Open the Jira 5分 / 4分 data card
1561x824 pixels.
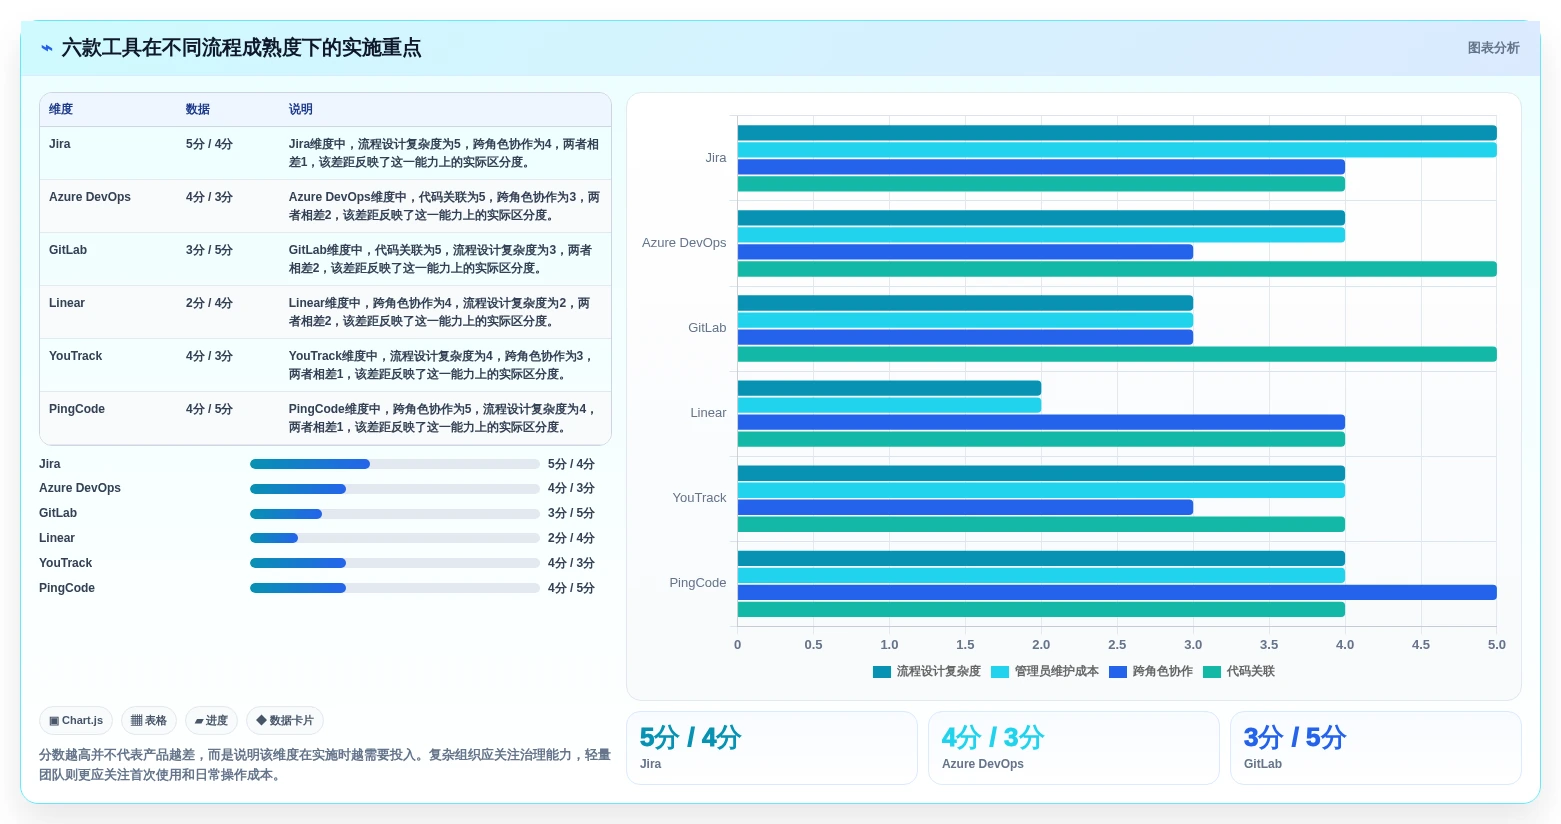point(772,748)
